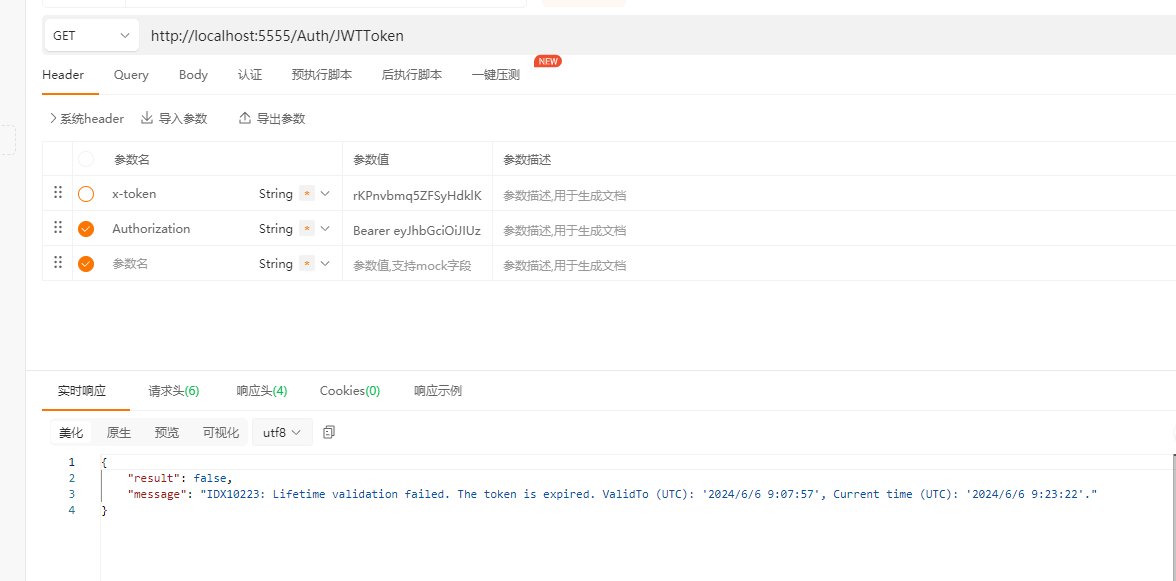1176x581 pixels.
Task: Open the 响应头(4) response headers tab
Action: coord(262,391)
